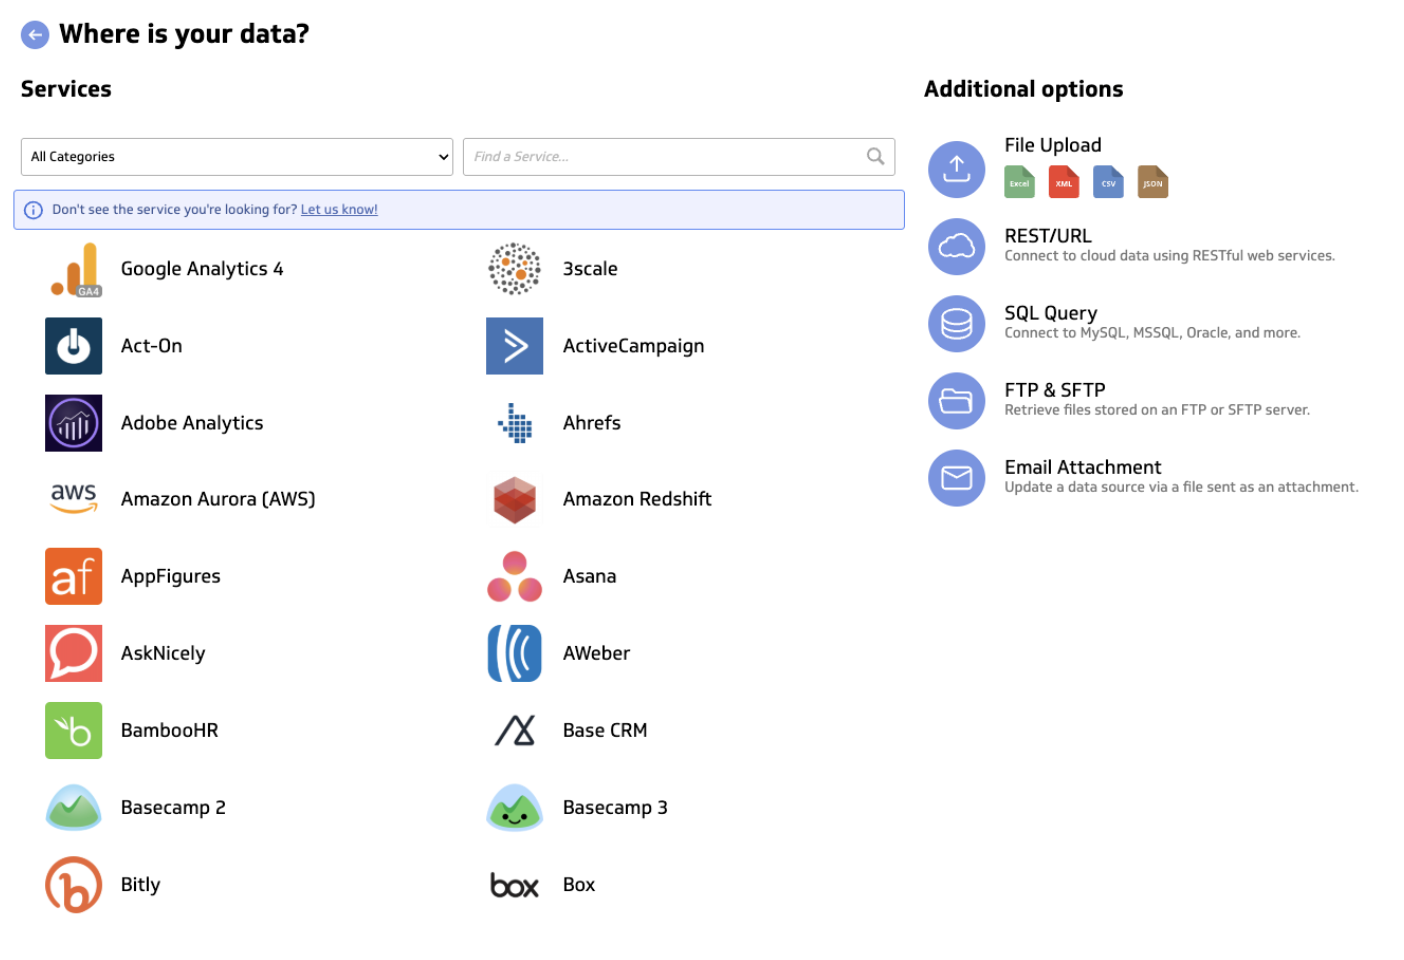Click the Bitly service logo
1404x960 pixels.
point(73,884)
